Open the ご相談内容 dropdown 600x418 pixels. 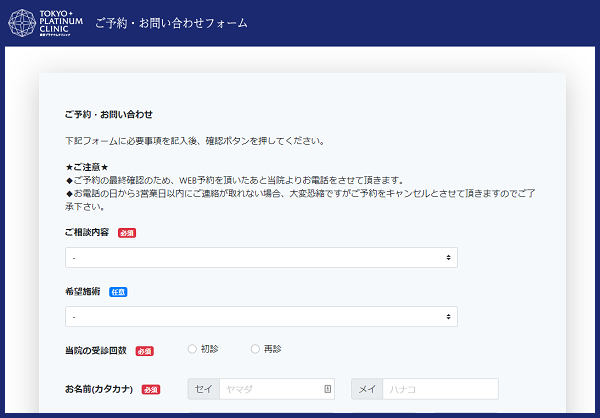pos(260,257)
